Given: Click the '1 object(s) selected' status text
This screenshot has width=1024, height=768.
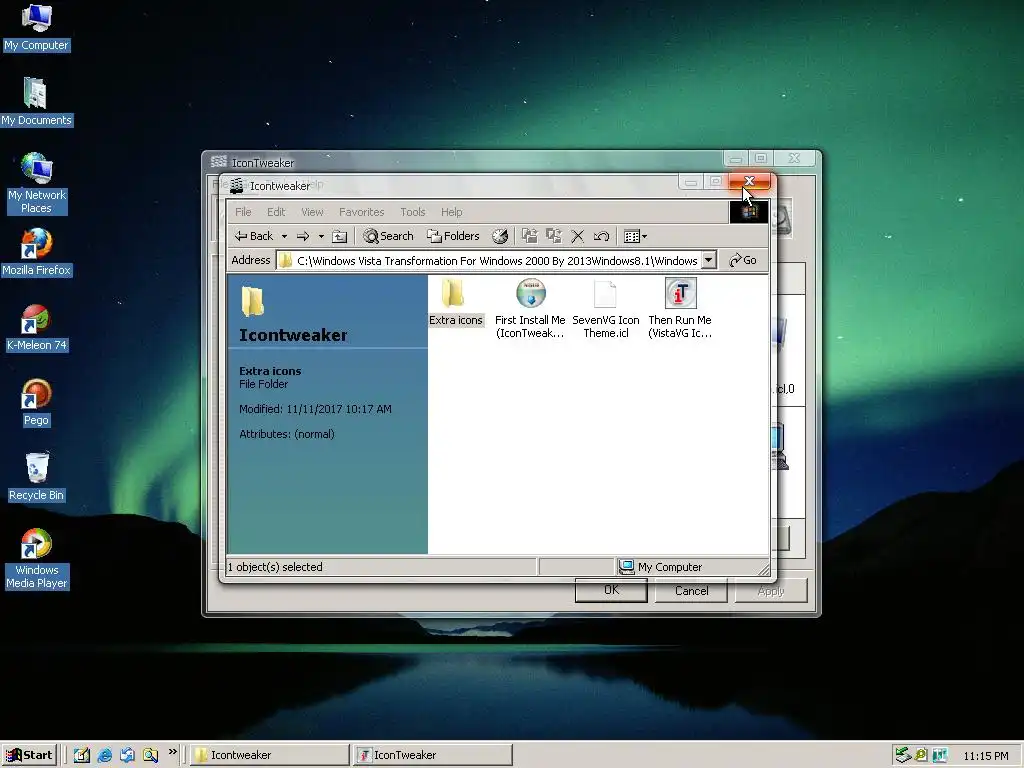Looking at the screenshot, I should coord(275,567).
